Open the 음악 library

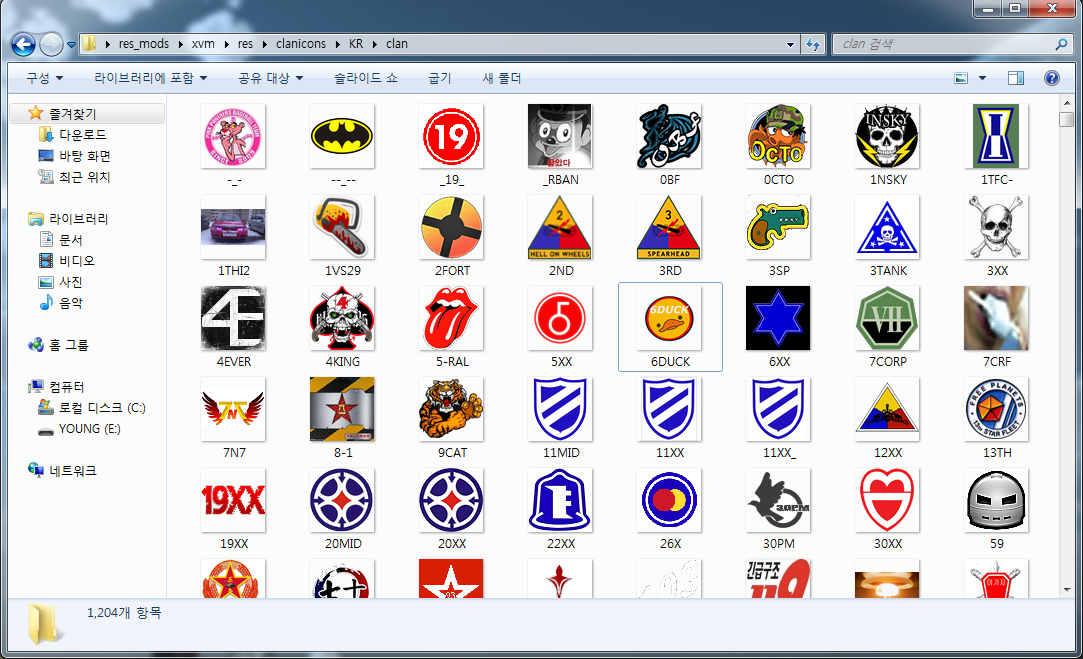pos(61,303)
